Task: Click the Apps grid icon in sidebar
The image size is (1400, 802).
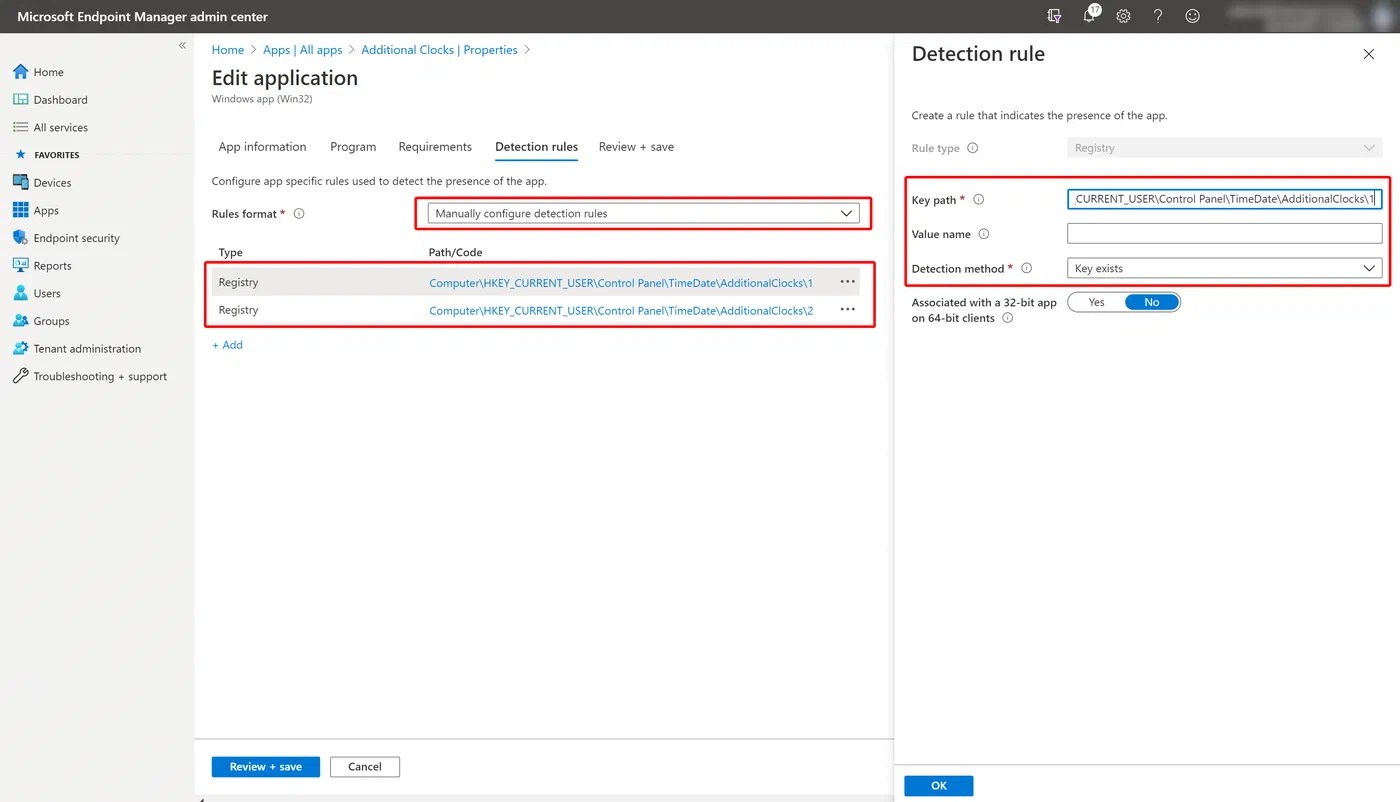Action: click(20, 210)
